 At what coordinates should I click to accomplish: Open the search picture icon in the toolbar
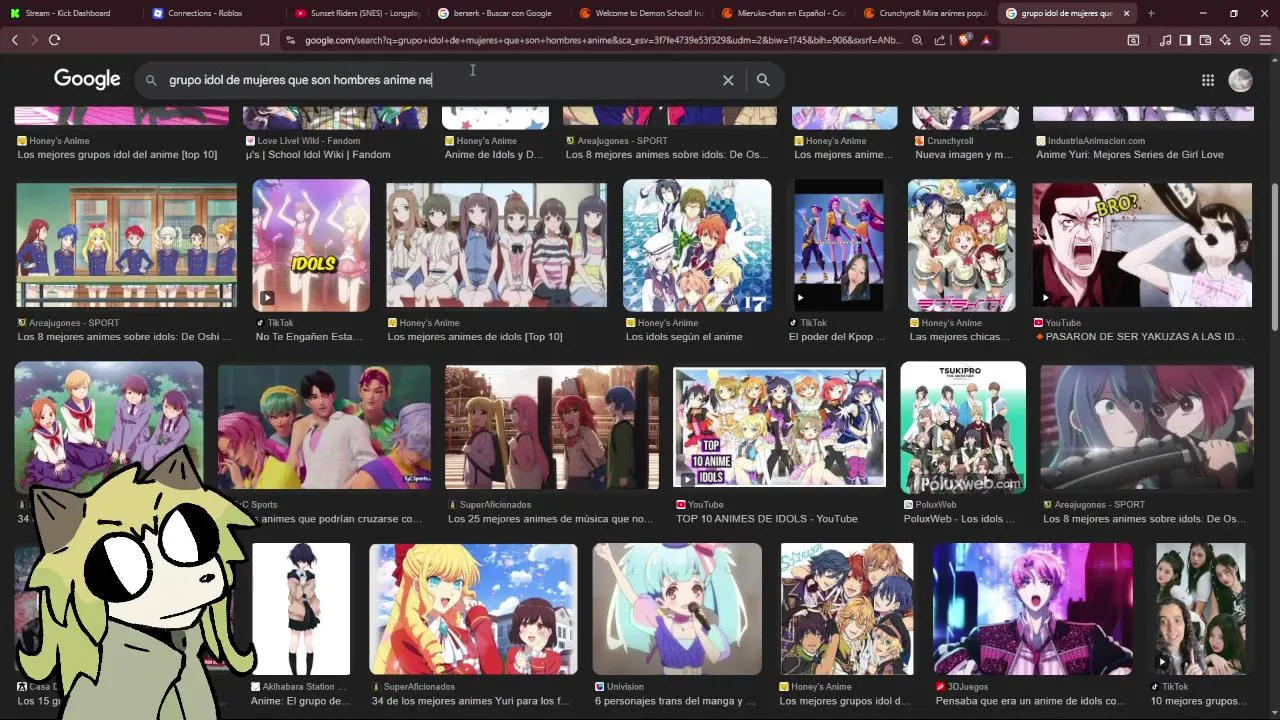pos(1133,40)
